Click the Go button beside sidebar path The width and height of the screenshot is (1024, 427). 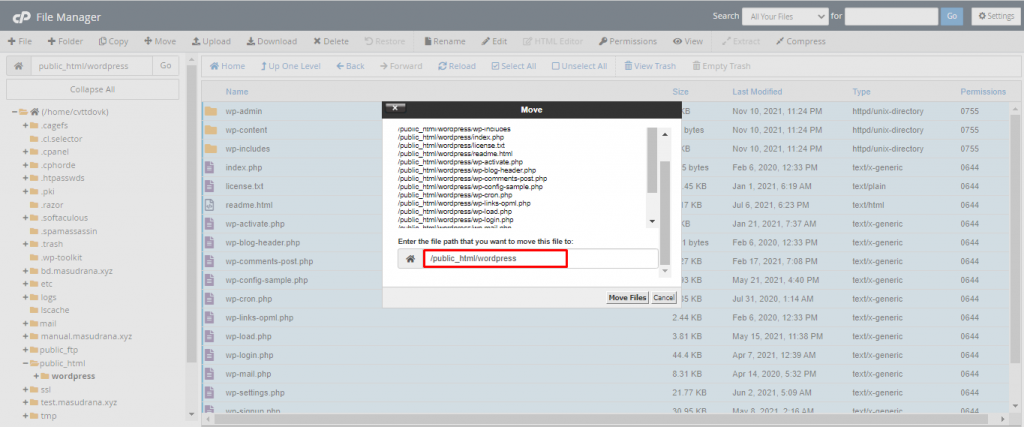(x=165, y=66)
